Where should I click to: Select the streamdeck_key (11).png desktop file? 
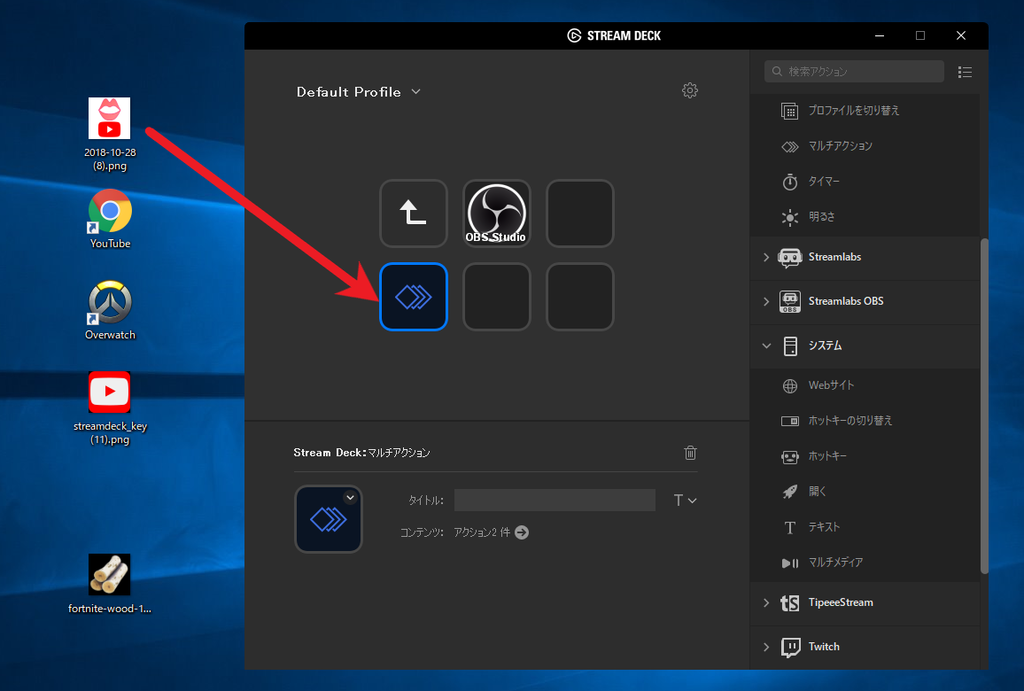click(x=110, y=409)
